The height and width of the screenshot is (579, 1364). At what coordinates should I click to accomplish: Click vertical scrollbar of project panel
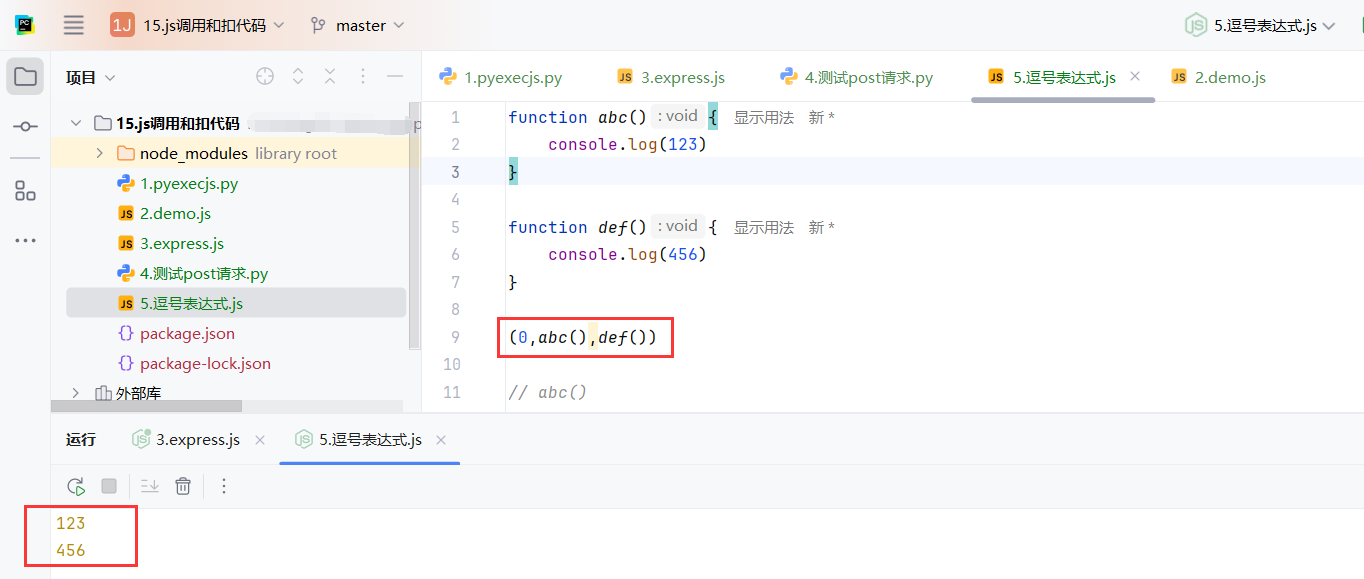(414, 225)
